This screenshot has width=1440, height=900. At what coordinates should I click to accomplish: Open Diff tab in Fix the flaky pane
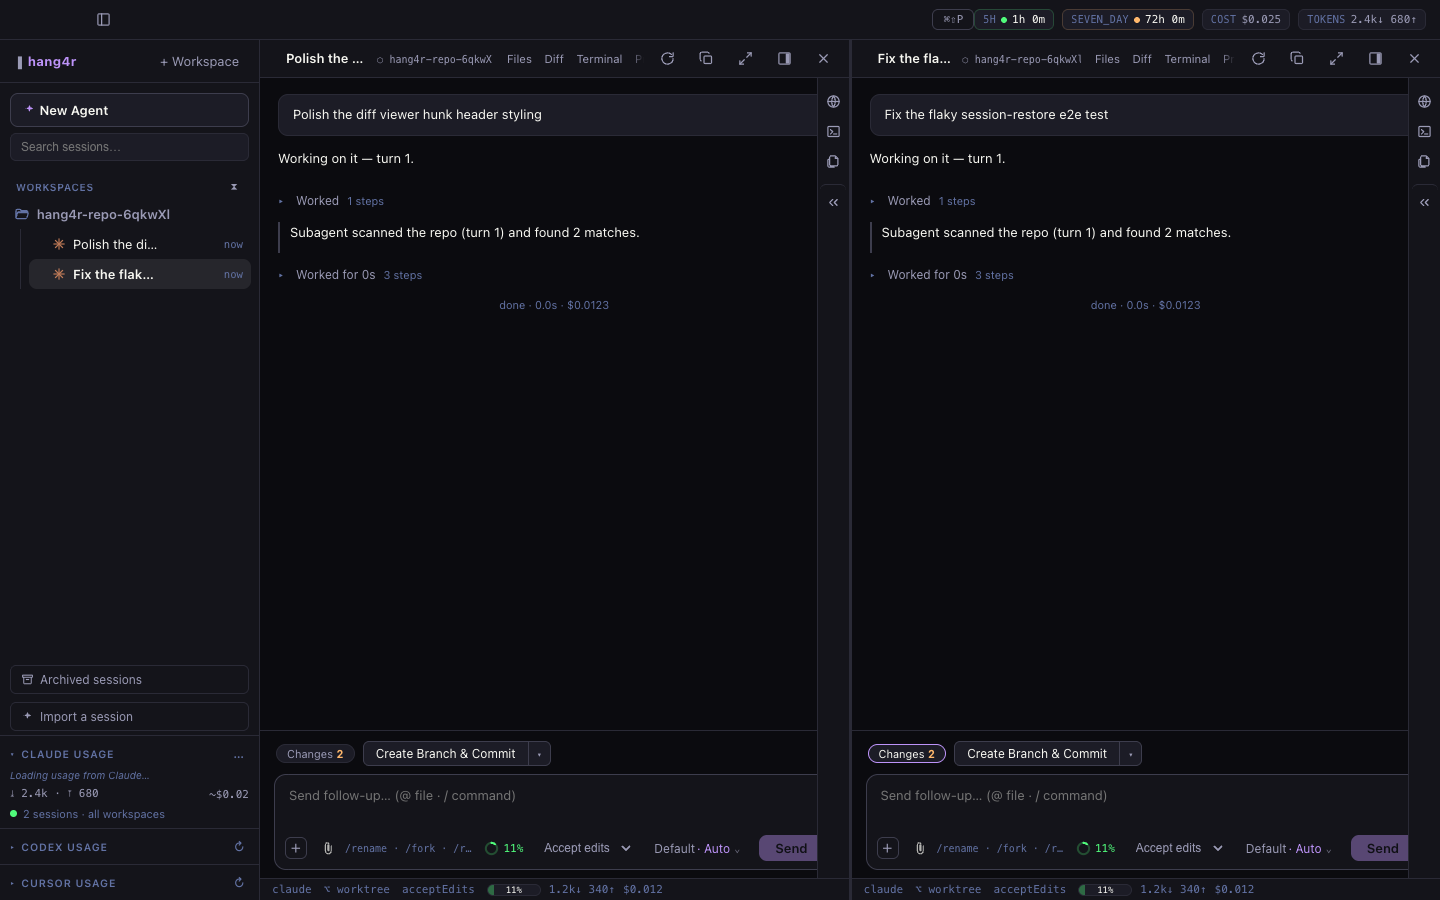1142,59
